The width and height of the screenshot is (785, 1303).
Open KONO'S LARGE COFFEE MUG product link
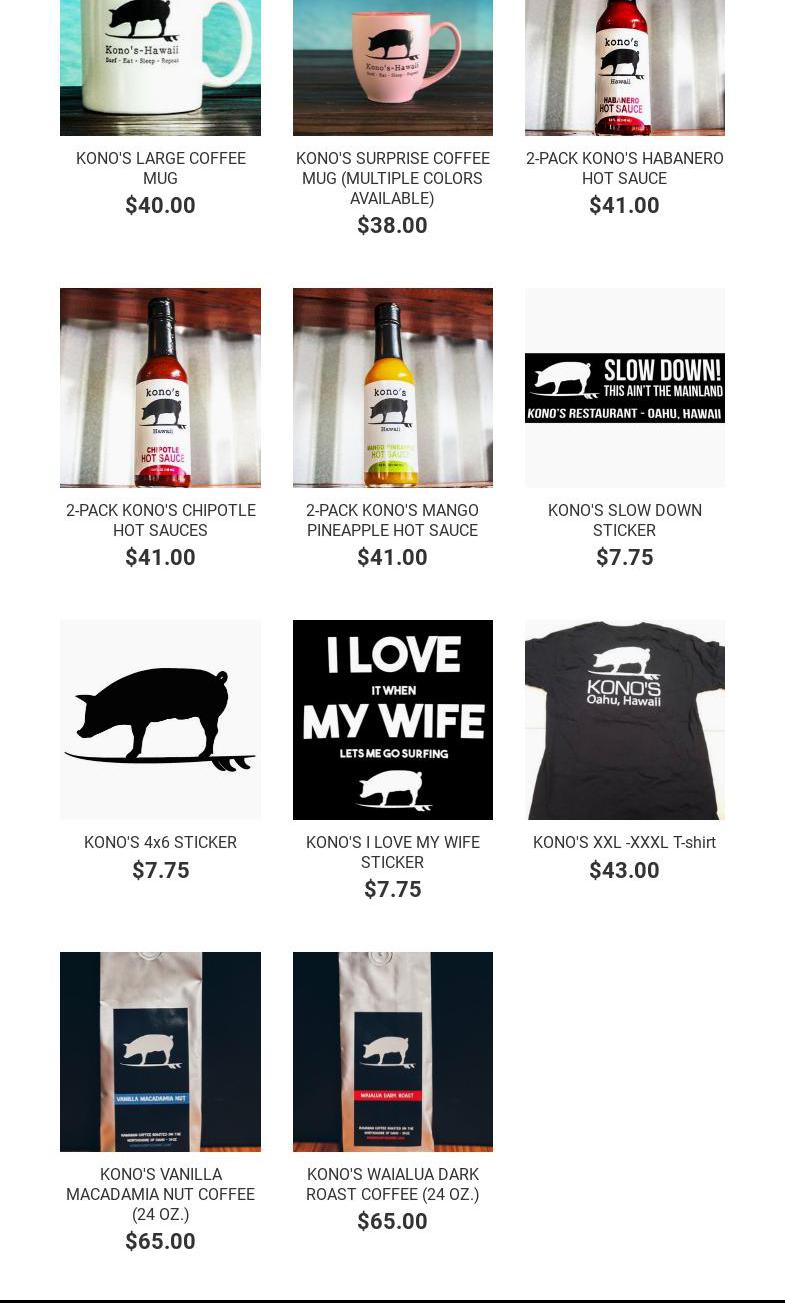pyautogui.click(x=160, y=168)
